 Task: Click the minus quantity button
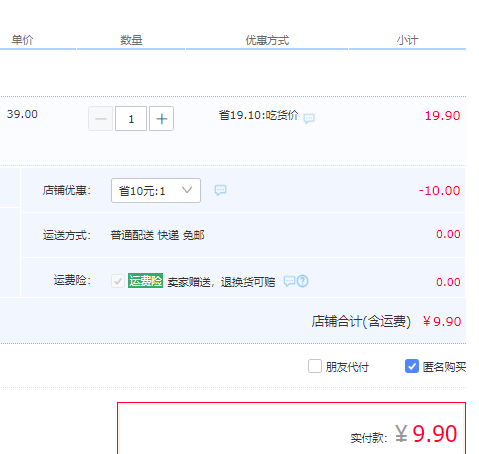pos(100,119)
